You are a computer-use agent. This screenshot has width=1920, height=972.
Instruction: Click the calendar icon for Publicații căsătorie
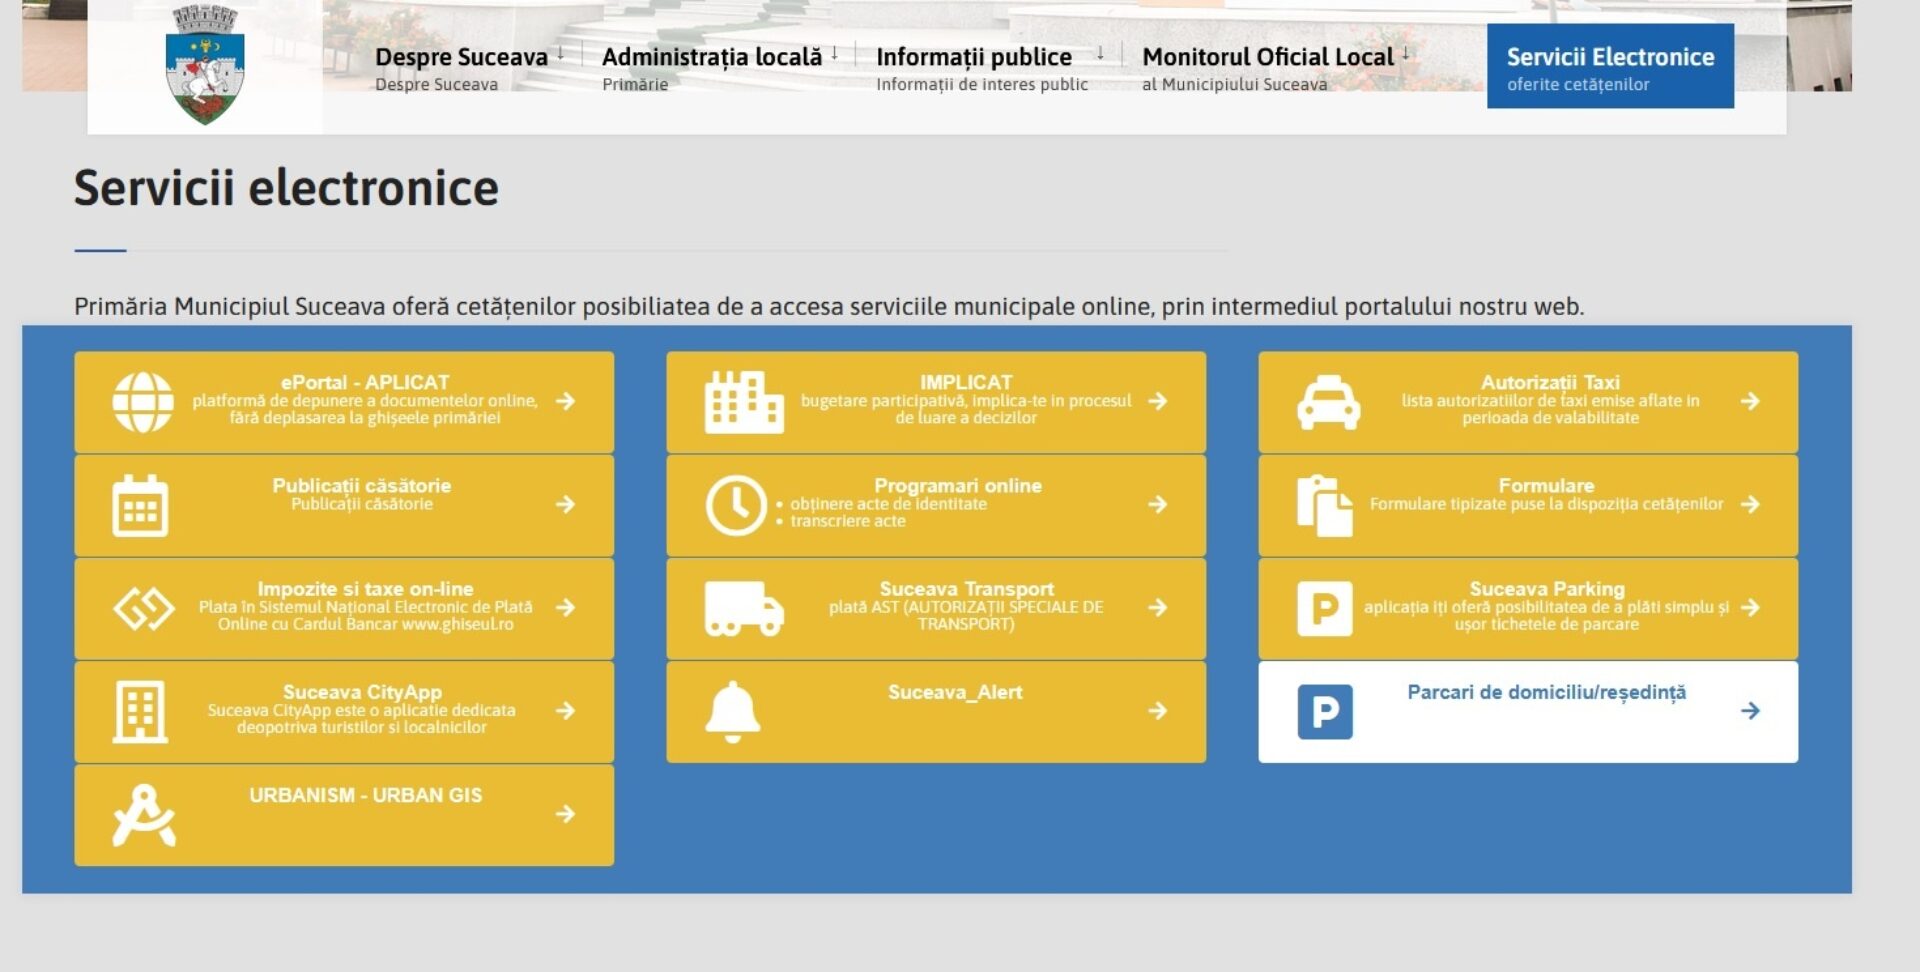pyautogui.click(x=140, y=506)
